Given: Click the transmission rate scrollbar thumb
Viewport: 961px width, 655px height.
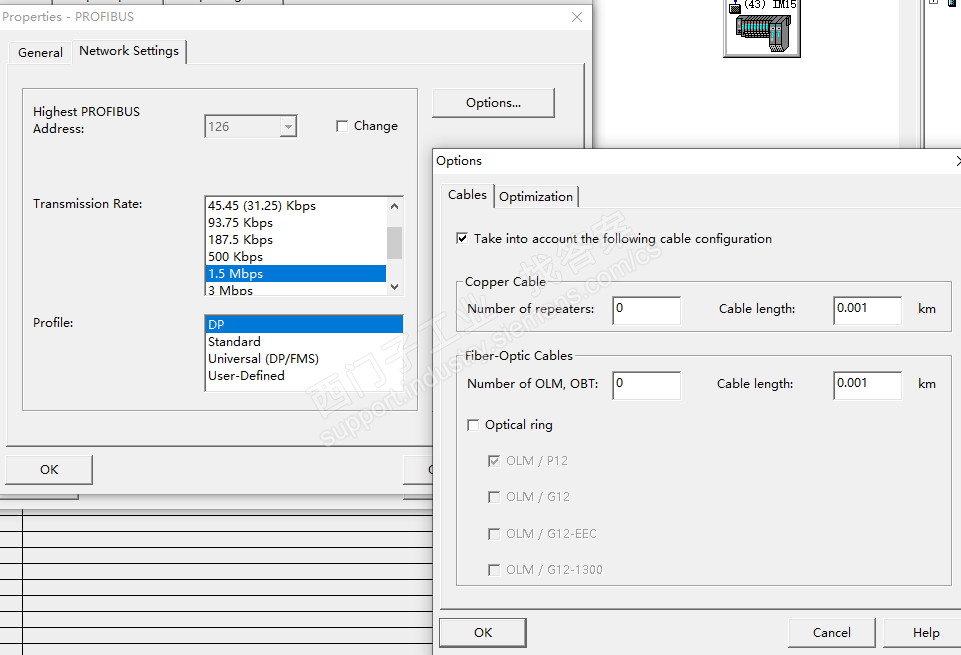Looking at the screenshot, I should [395, 243].
